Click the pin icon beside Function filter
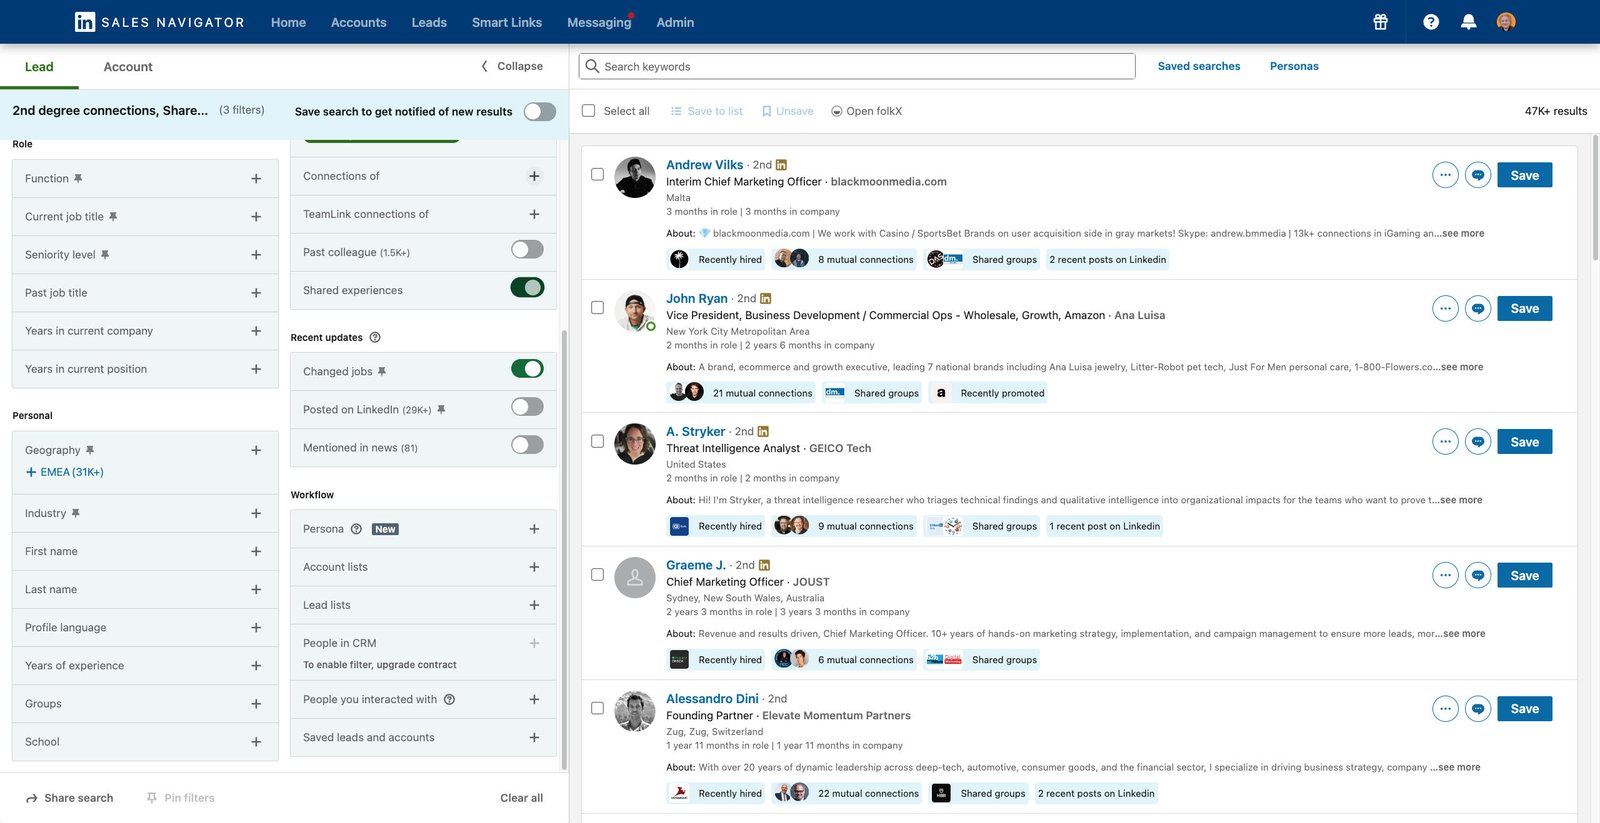The width and height of the screenshot is (1600, 823). (x=78, y=178)
